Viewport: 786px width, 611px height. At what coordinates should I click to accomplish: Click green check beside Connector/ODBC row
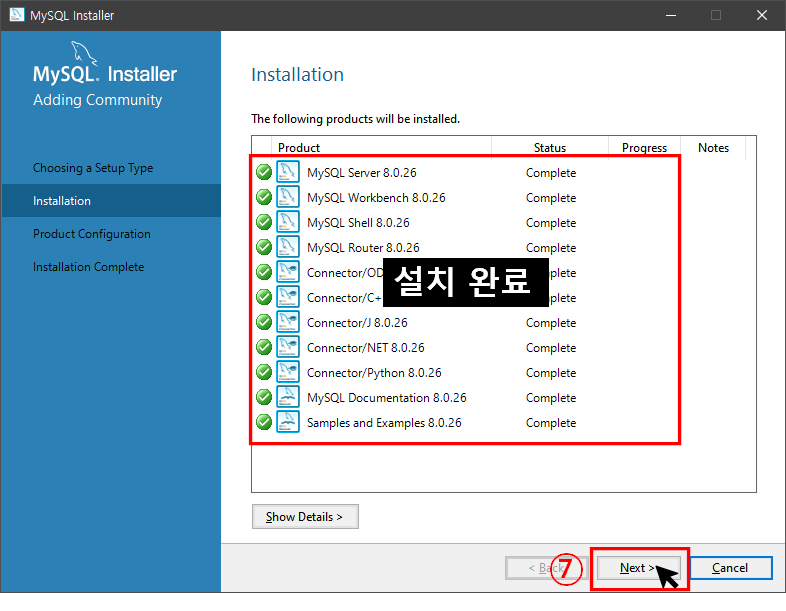(264, 272)
